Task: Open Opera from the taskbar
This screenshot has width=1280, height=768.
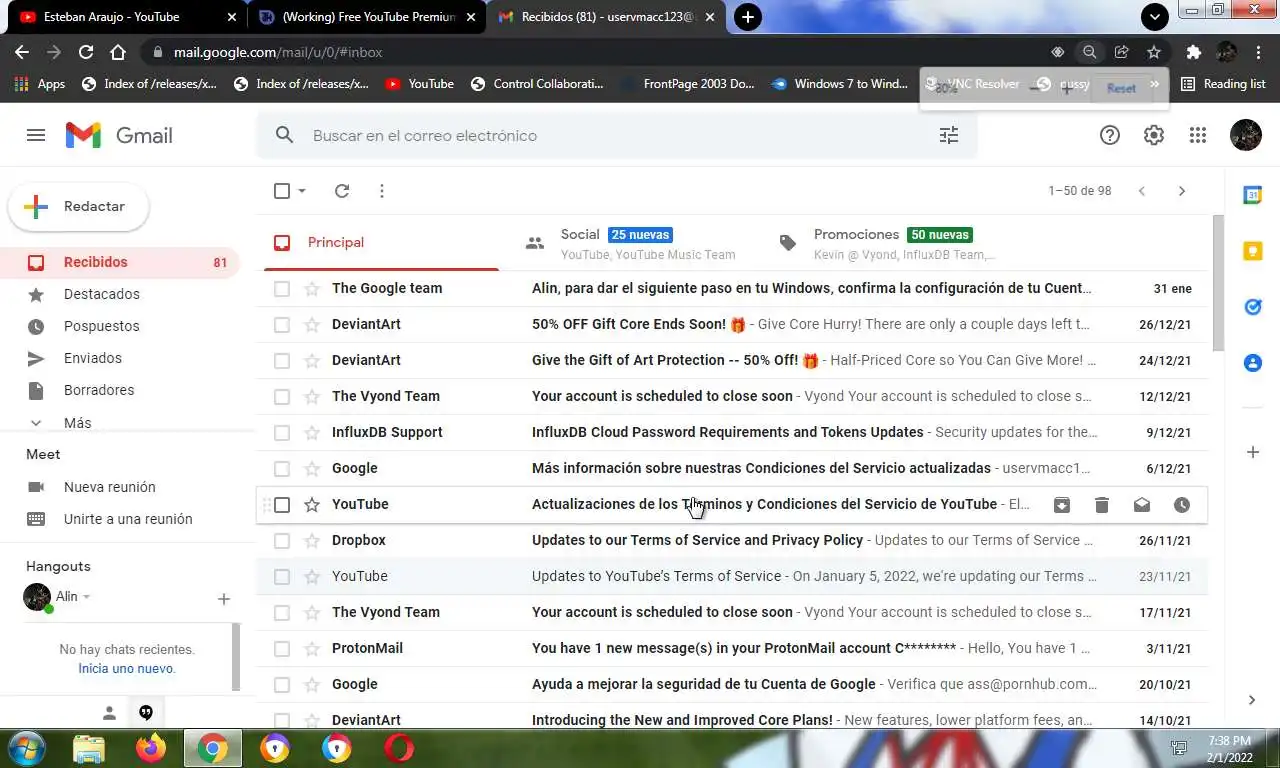Action: (x=399, y=748)
